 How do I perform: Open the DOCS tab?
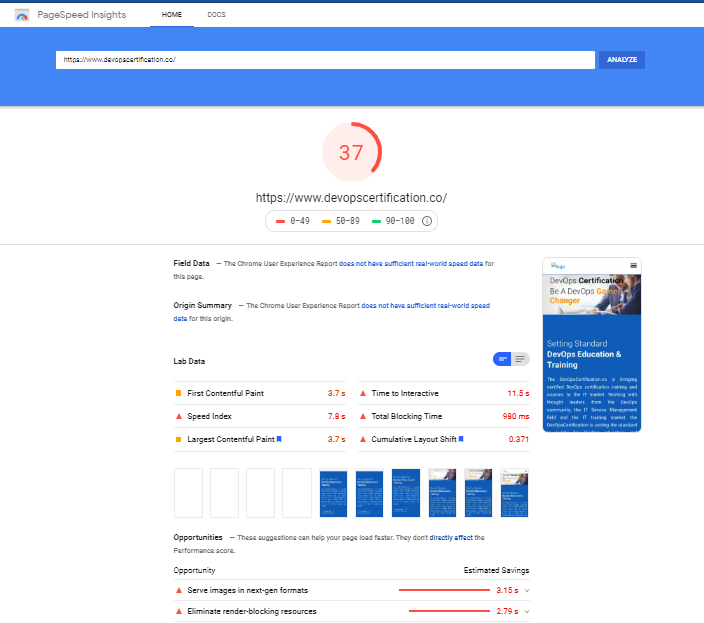216,15
